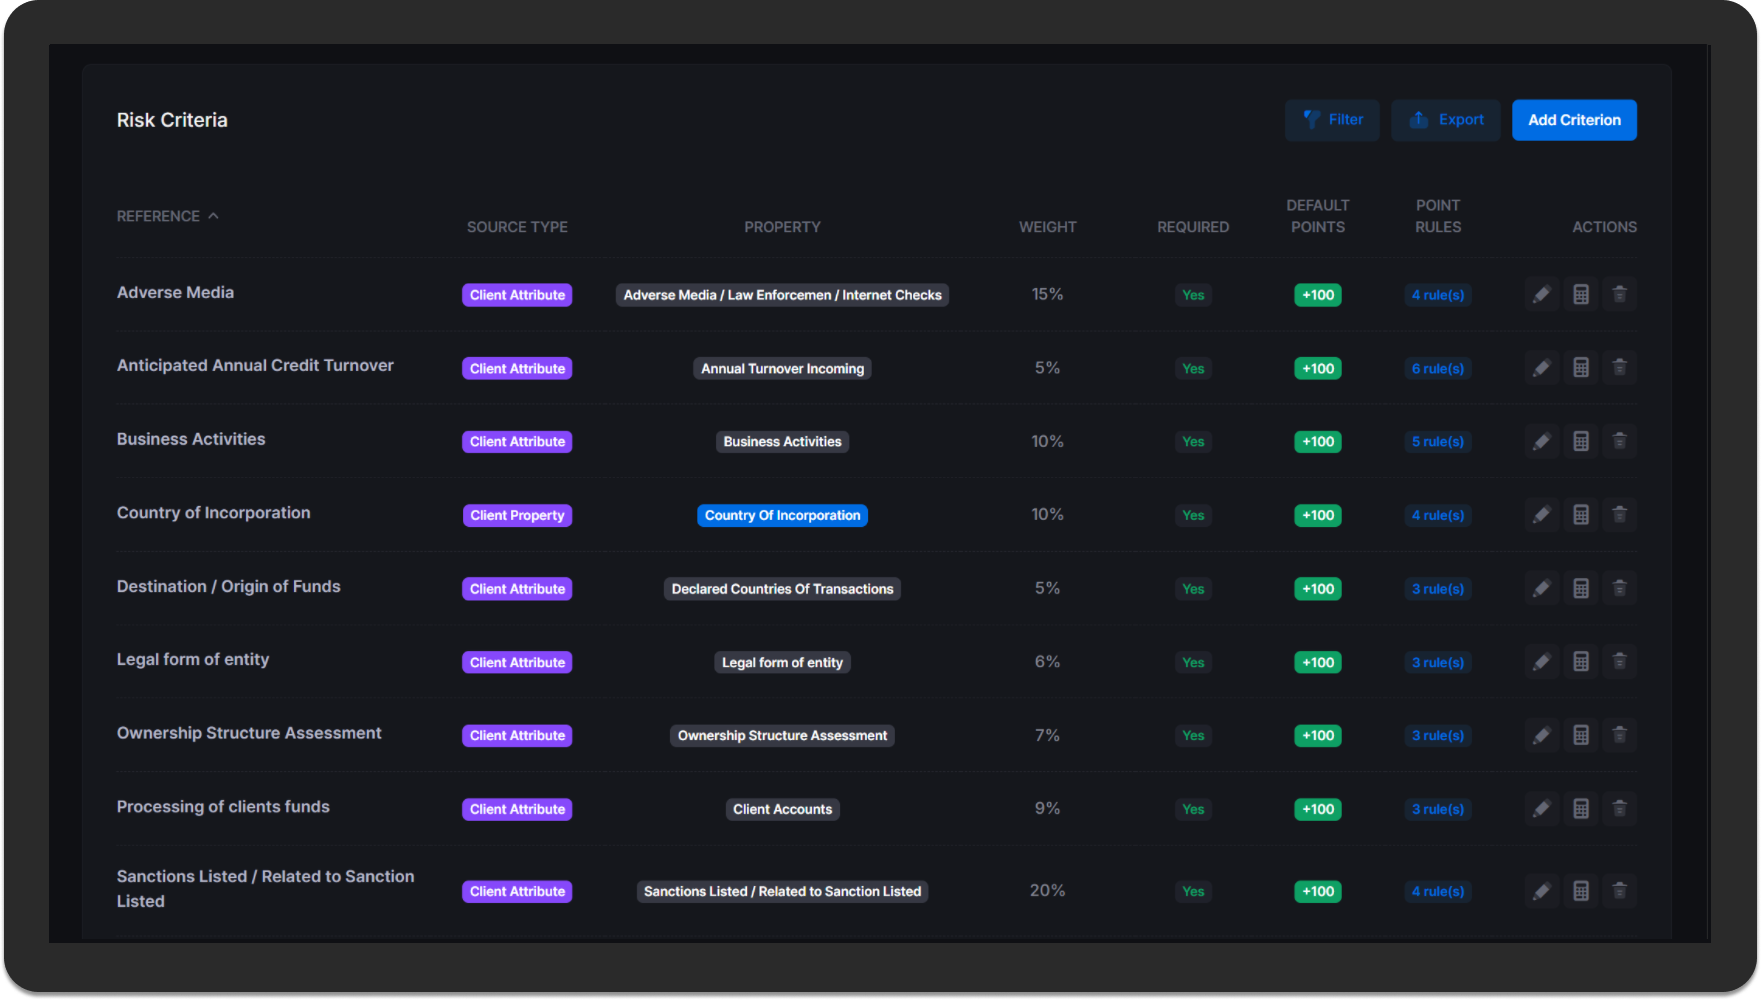This screenshot has width=1761, height=1000.
Task: Select the Weight column header
Action: tap(1047, 227)
